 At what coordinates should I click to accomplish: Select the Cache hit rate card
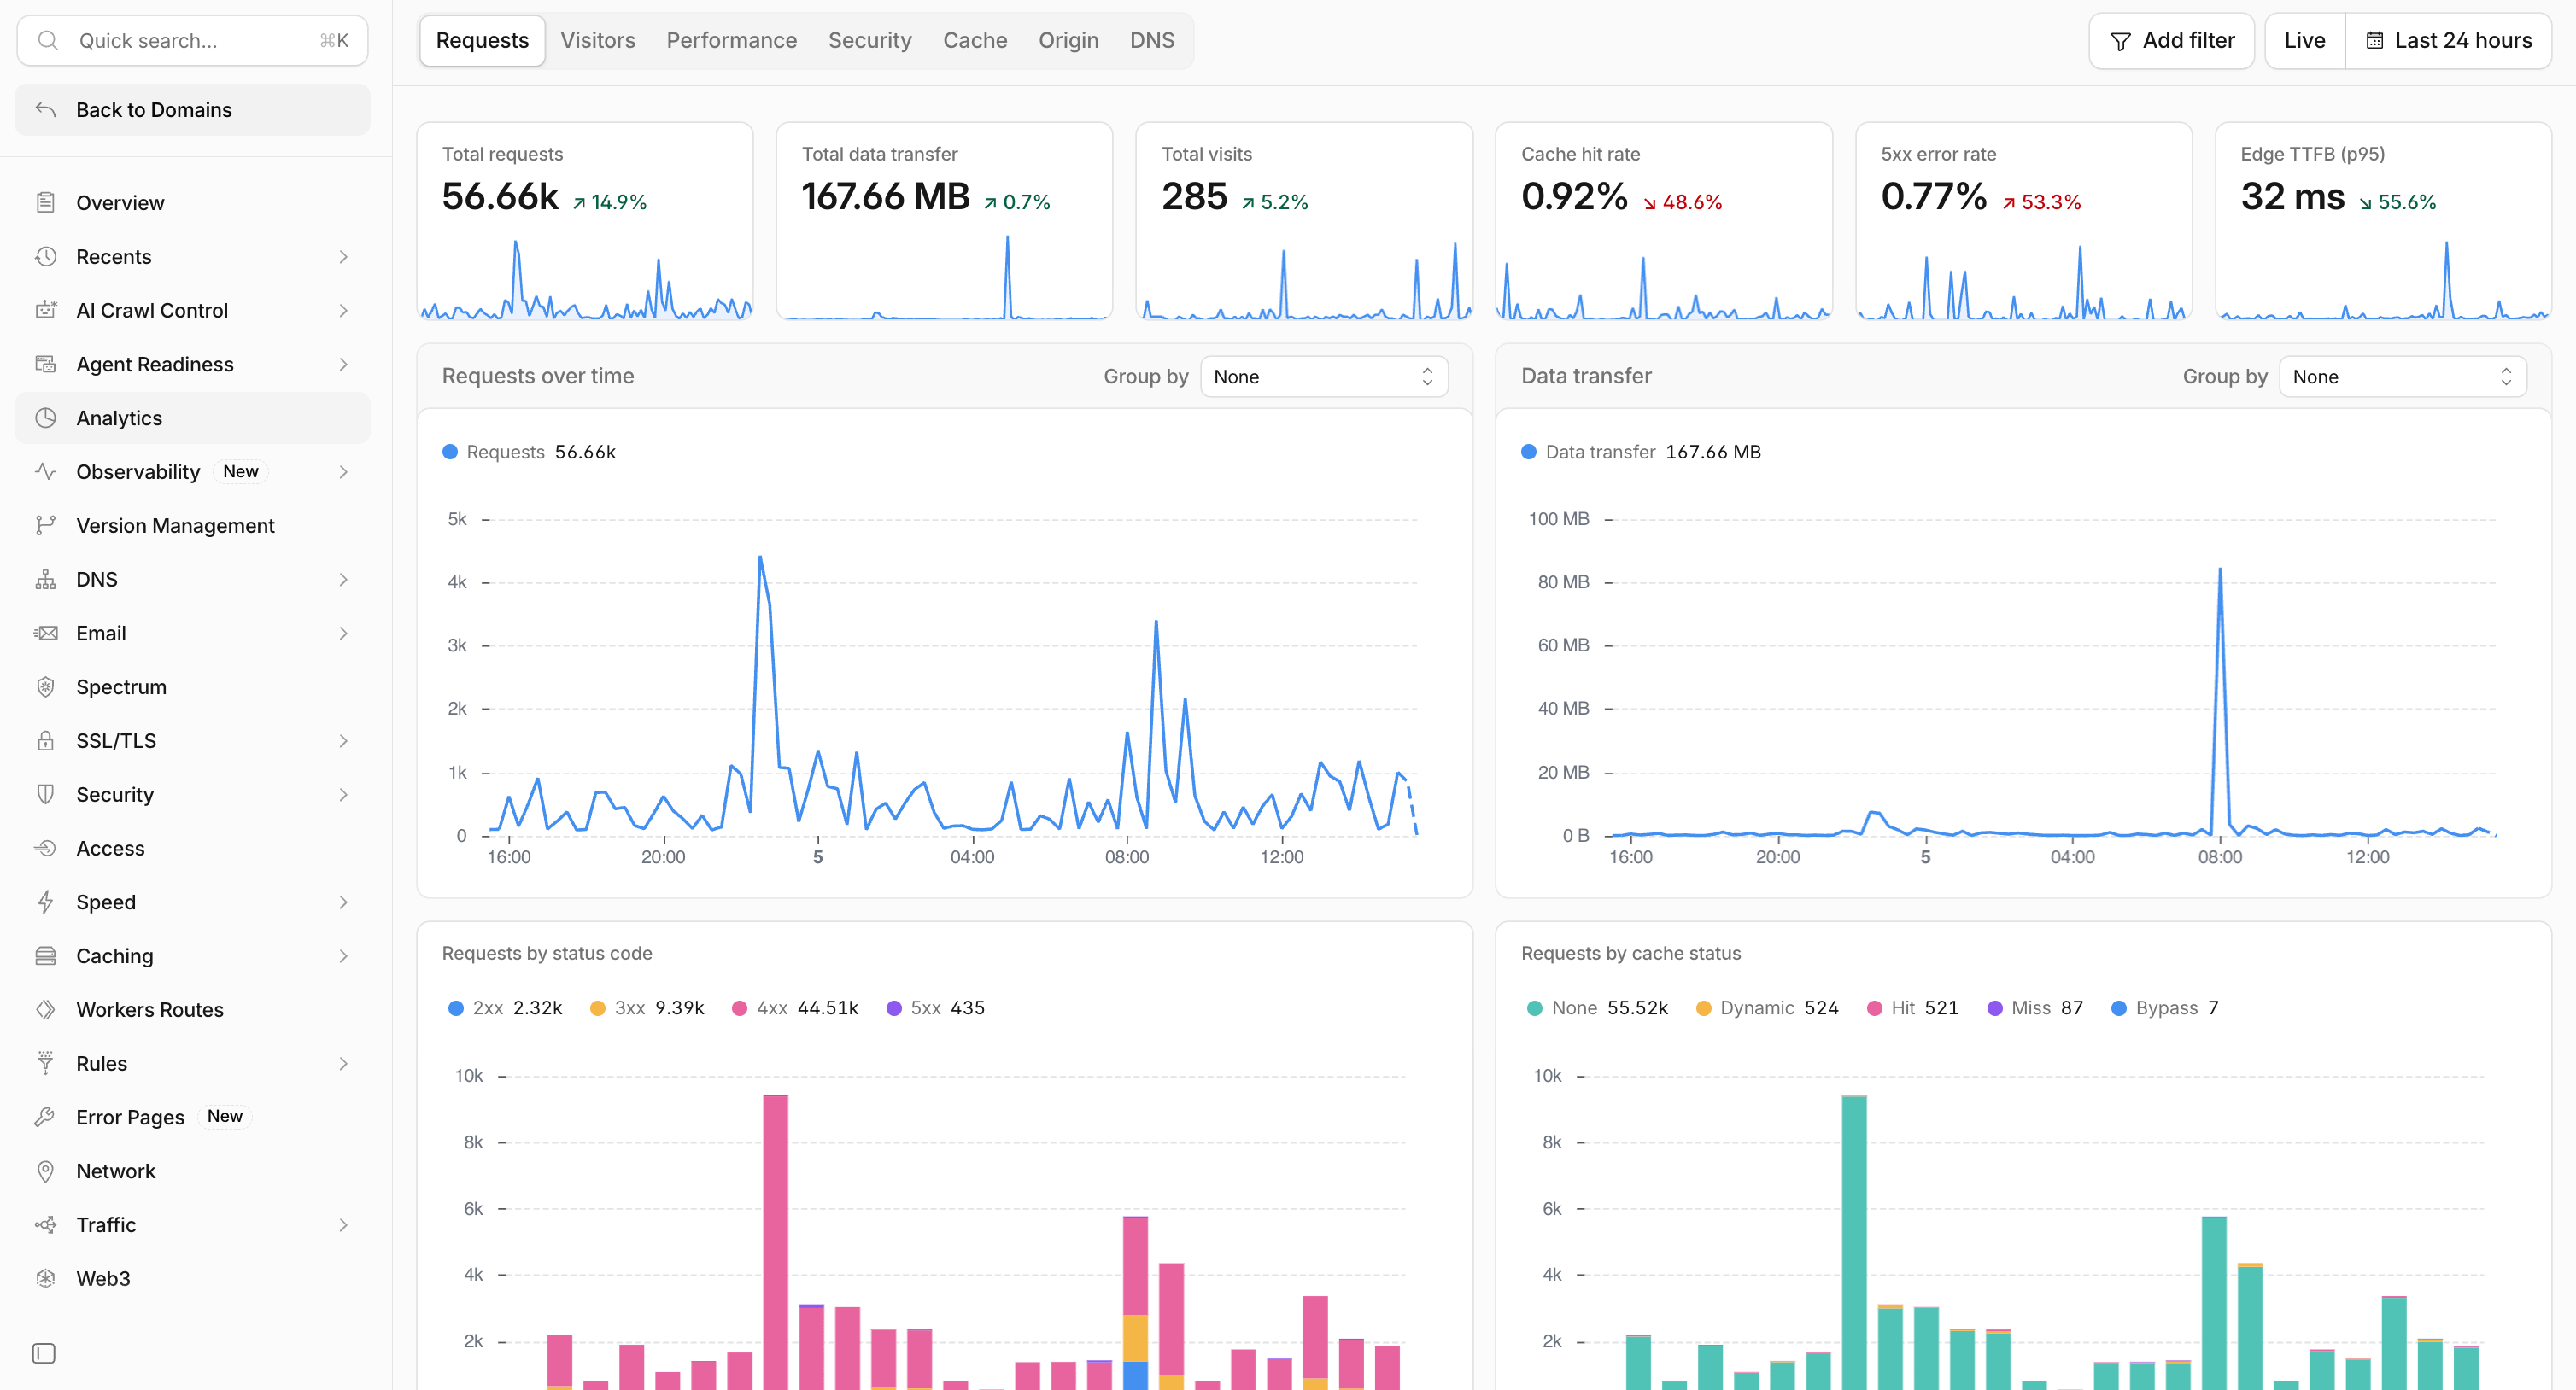pyautogui.click(x=1664, y=221)
